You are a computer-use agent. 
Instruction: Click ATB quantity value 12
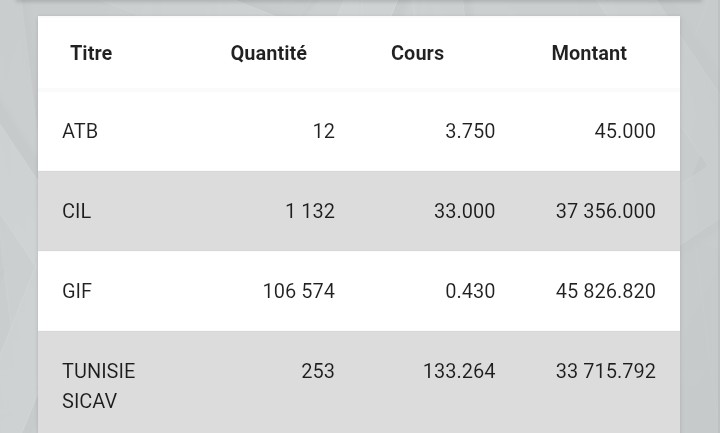(x=323, y=131)
